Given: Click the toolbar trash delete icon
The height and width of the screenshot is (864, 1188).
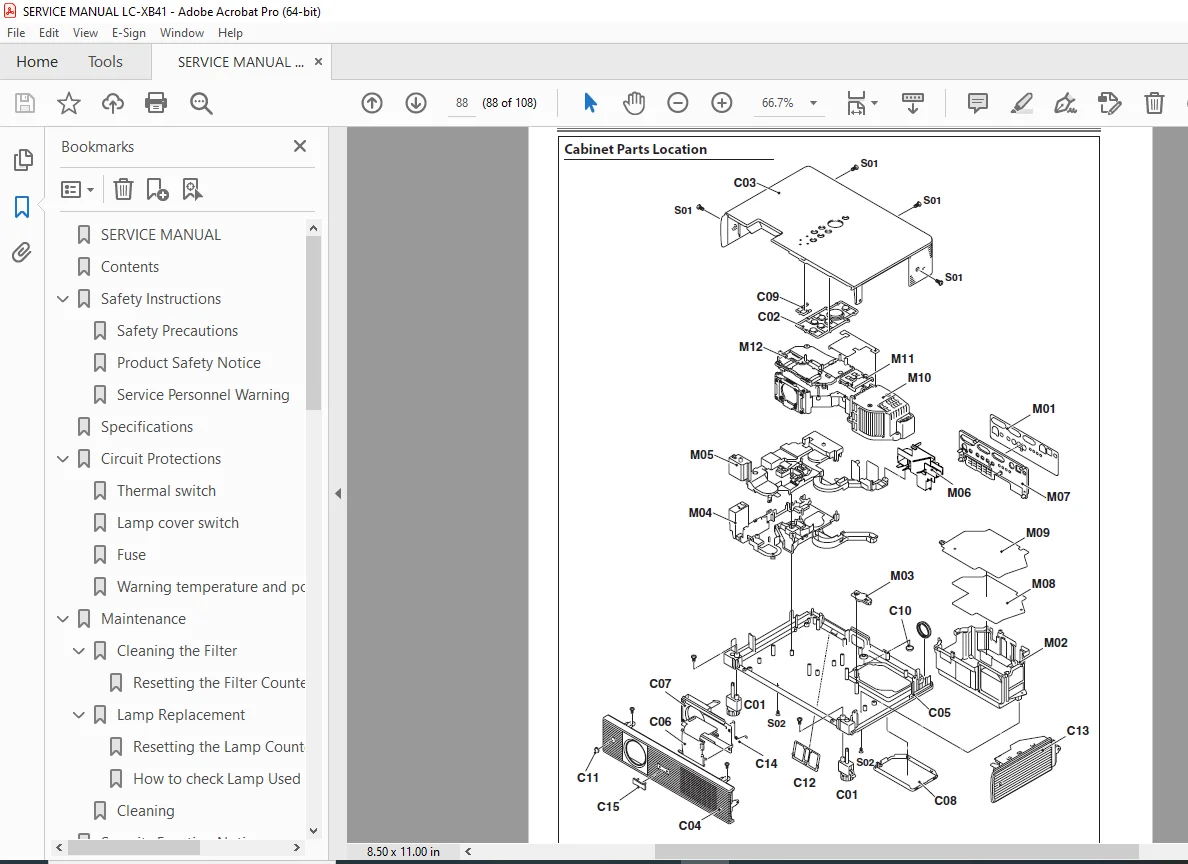Looking at the screenshot, I should [x=1154, y=103].
